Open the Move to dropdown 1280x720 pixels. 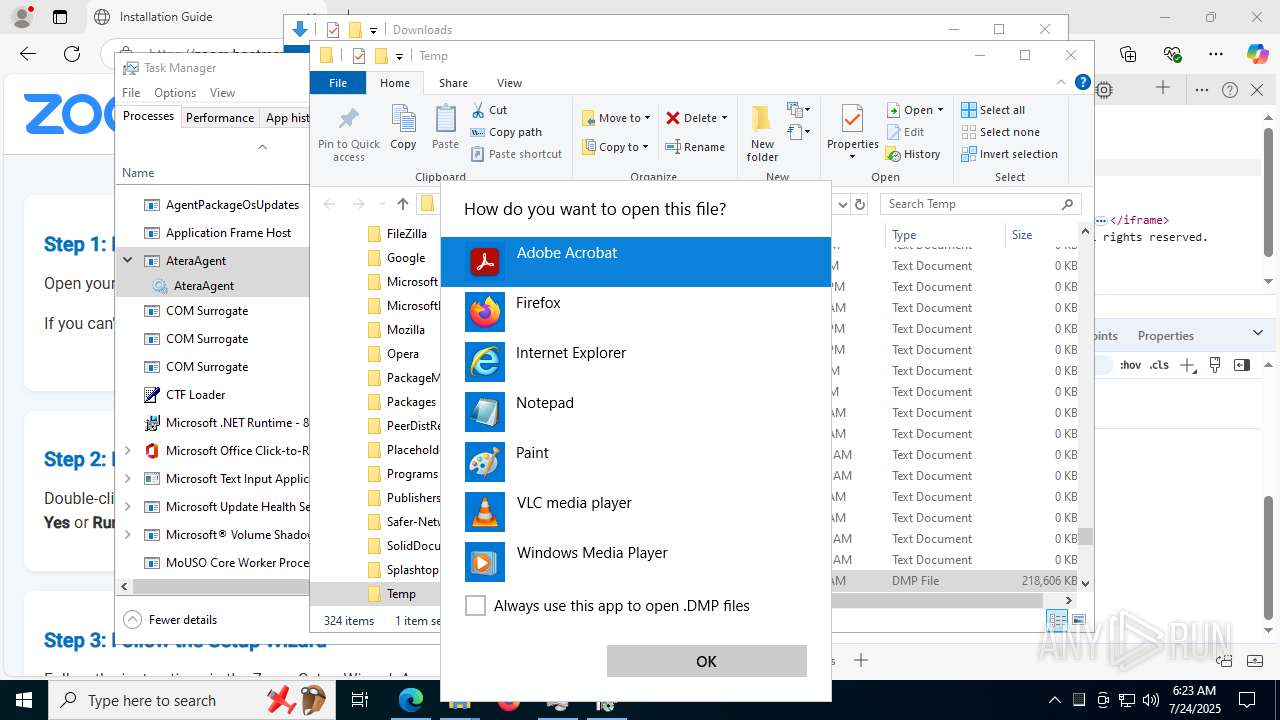(616, 118)
